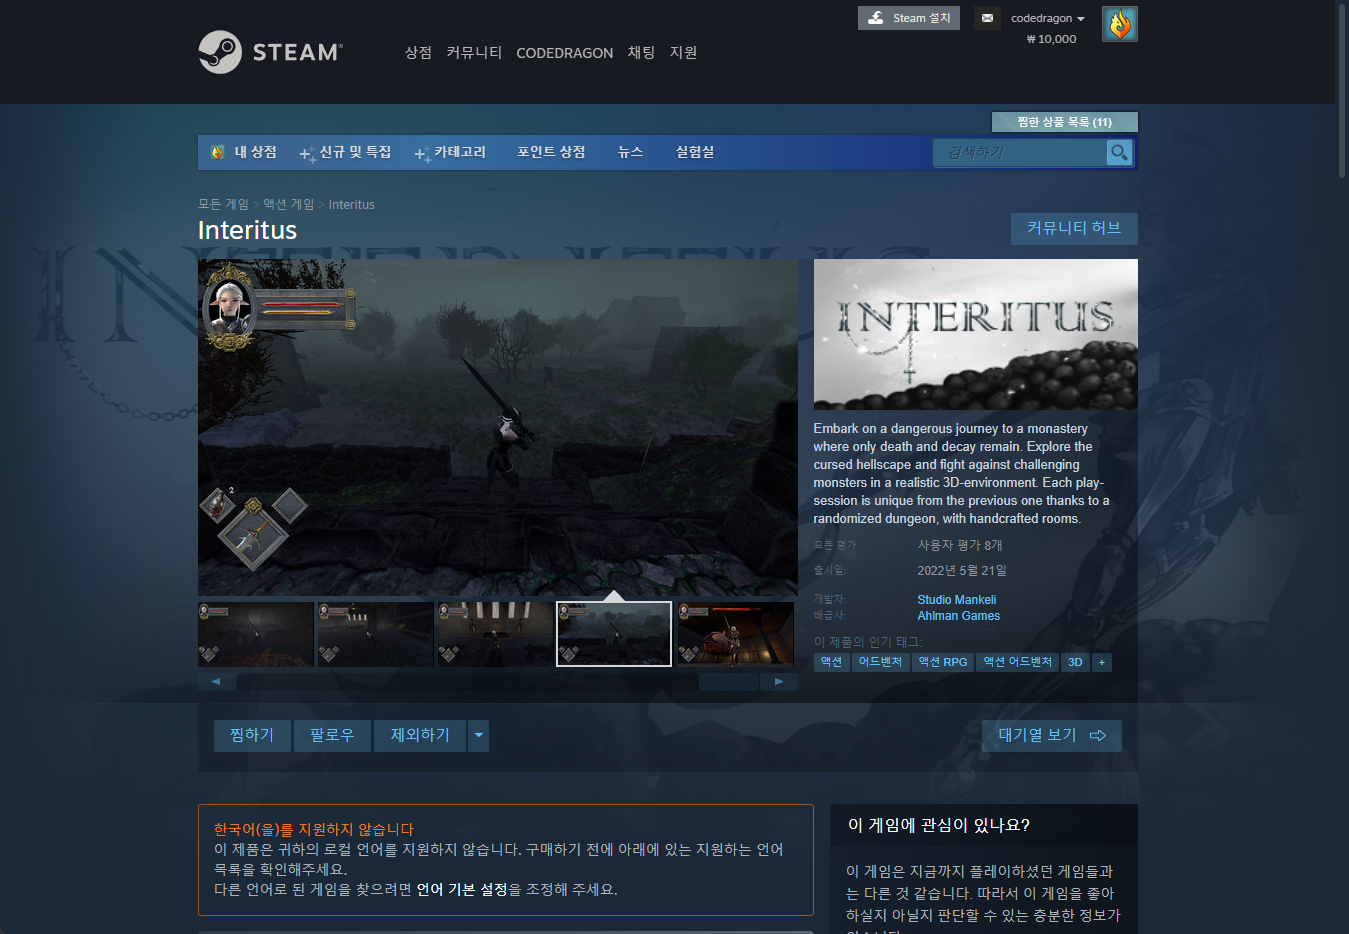
Task: Click the 어드벤처 tag
Action: tap(880, 662)
